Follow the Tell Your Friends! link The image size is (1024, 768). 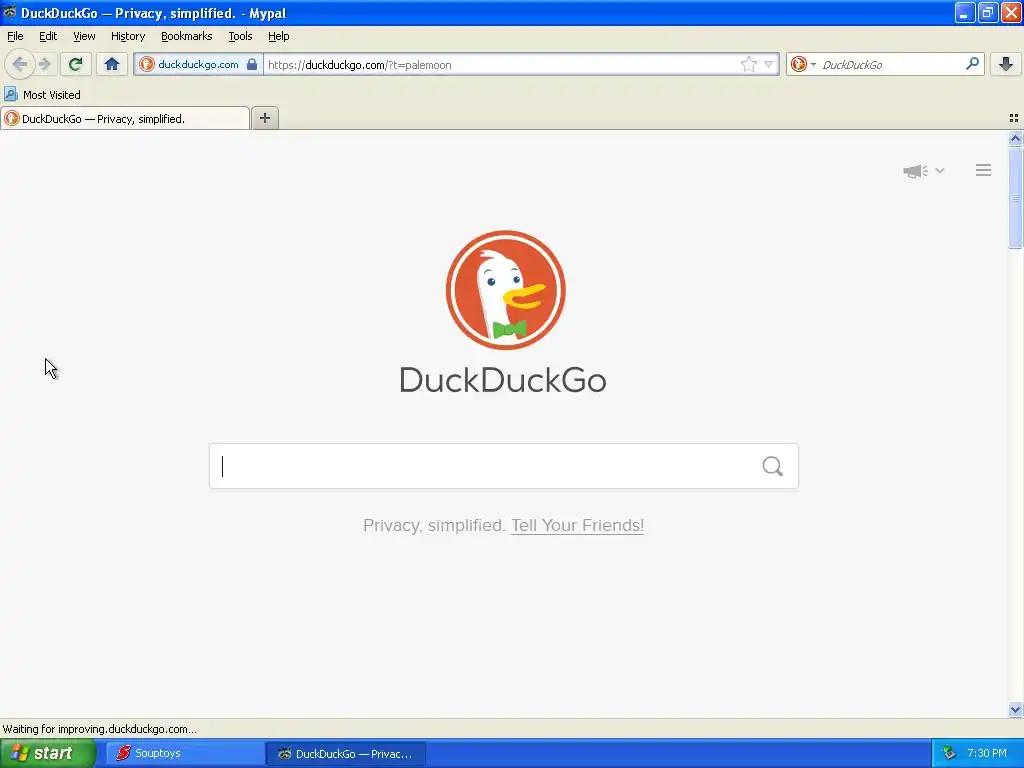pos(577,525)
